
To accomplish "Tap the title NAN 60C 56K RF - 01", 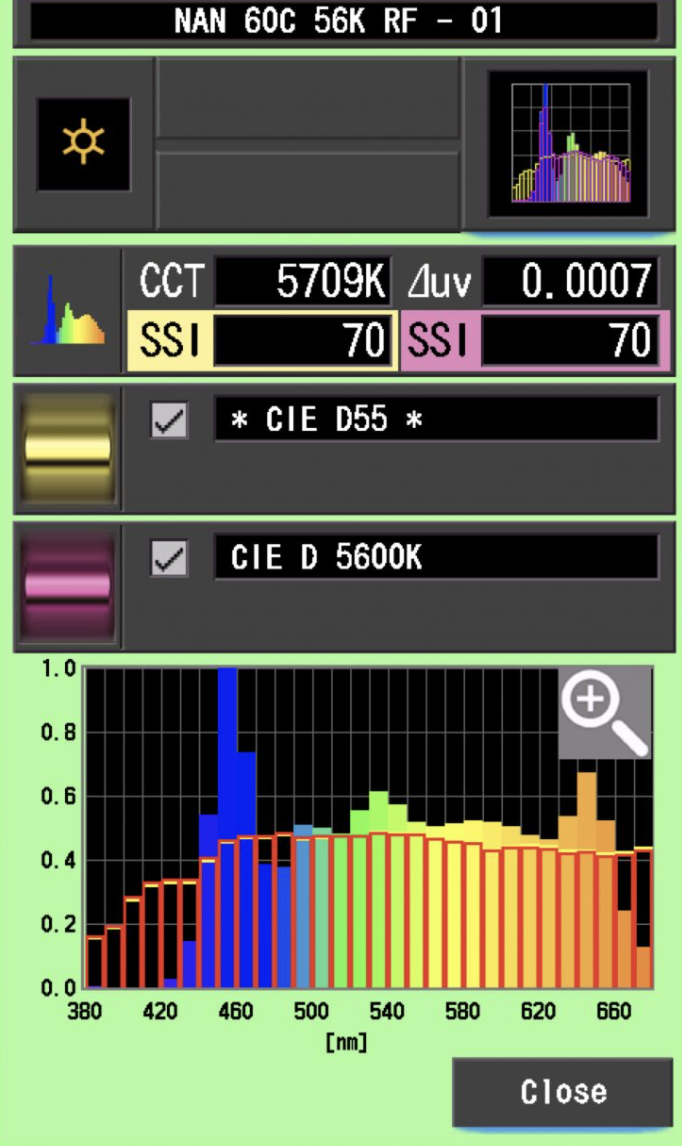I will pos(341,21).
